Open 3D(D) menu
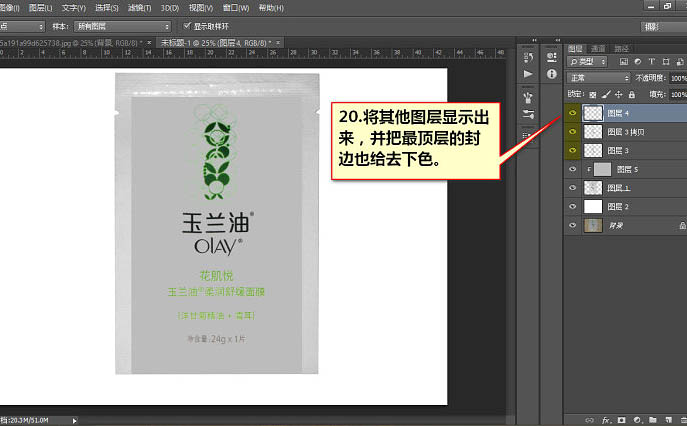Image resolution: width=687 pixels, height=426 pixels. coord(170,8)
